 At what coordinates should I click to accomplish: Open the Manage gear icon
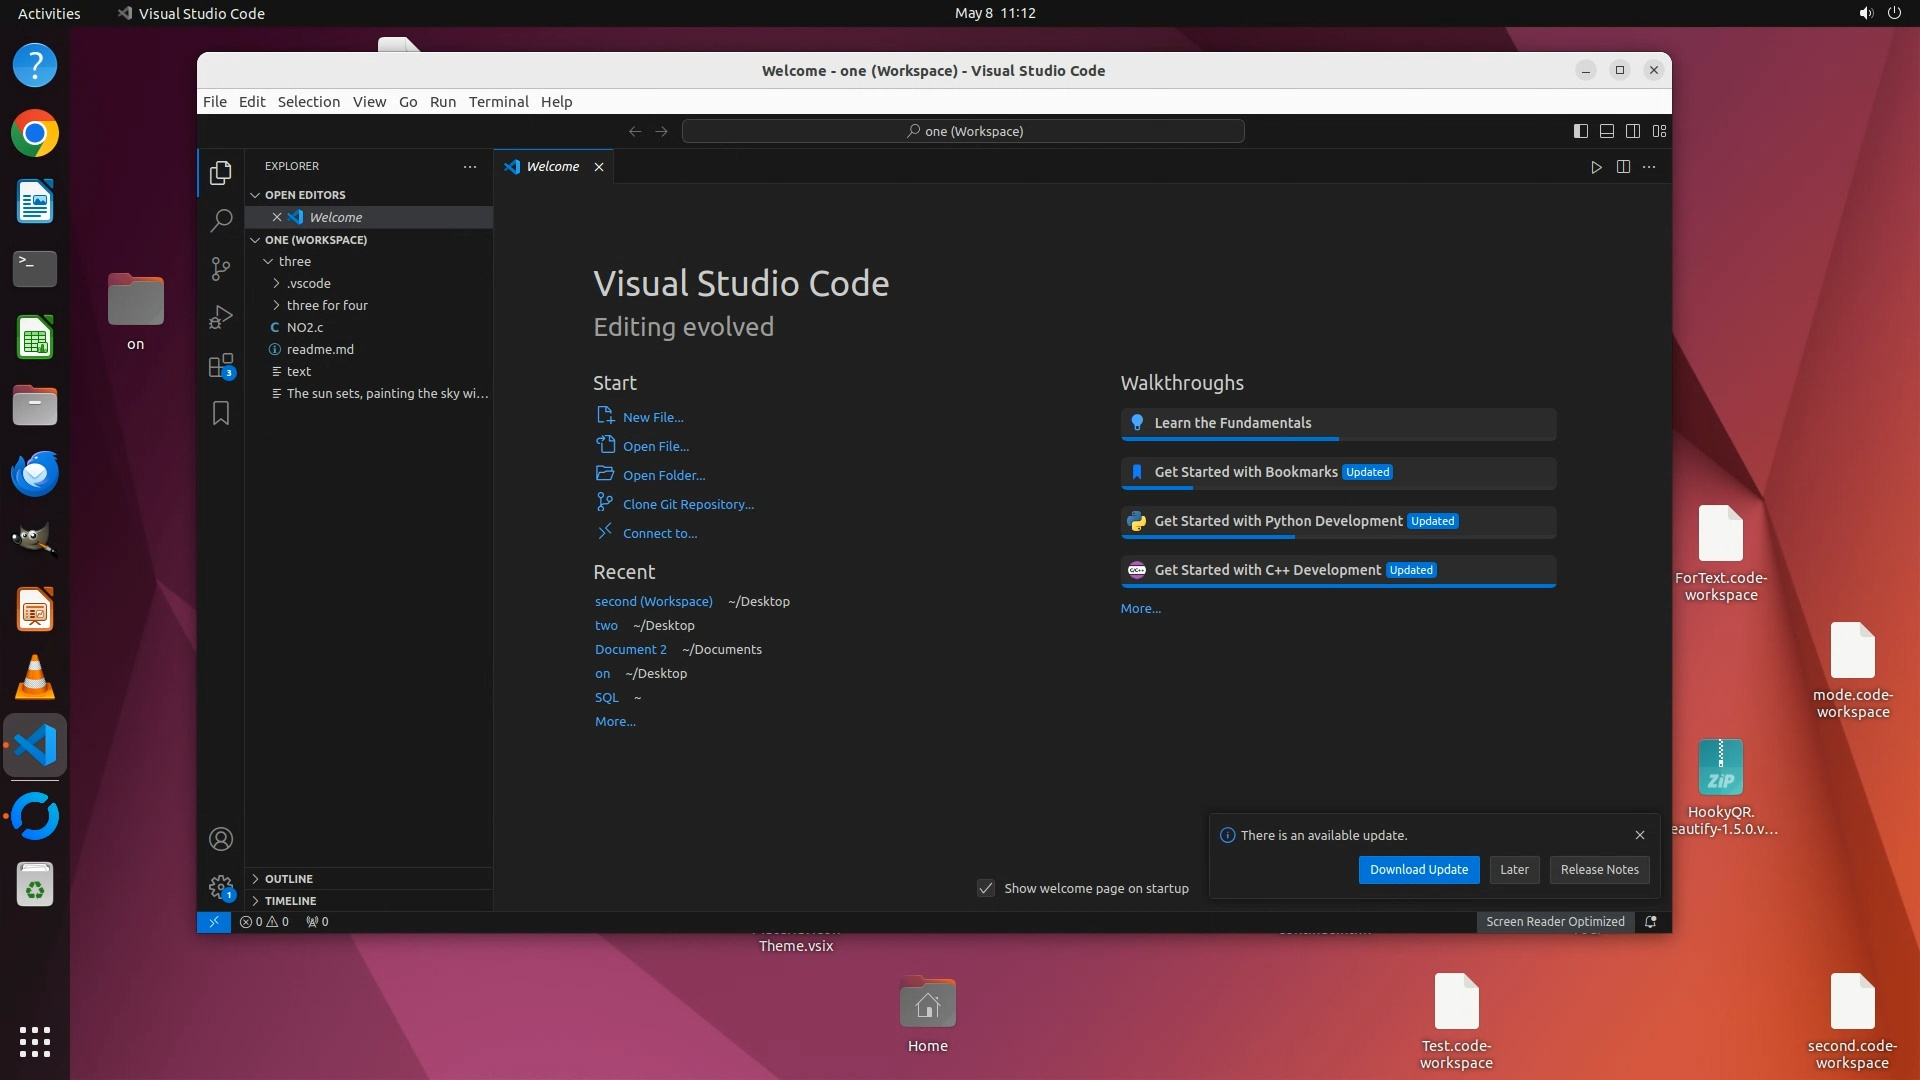(x=221, y=887)
